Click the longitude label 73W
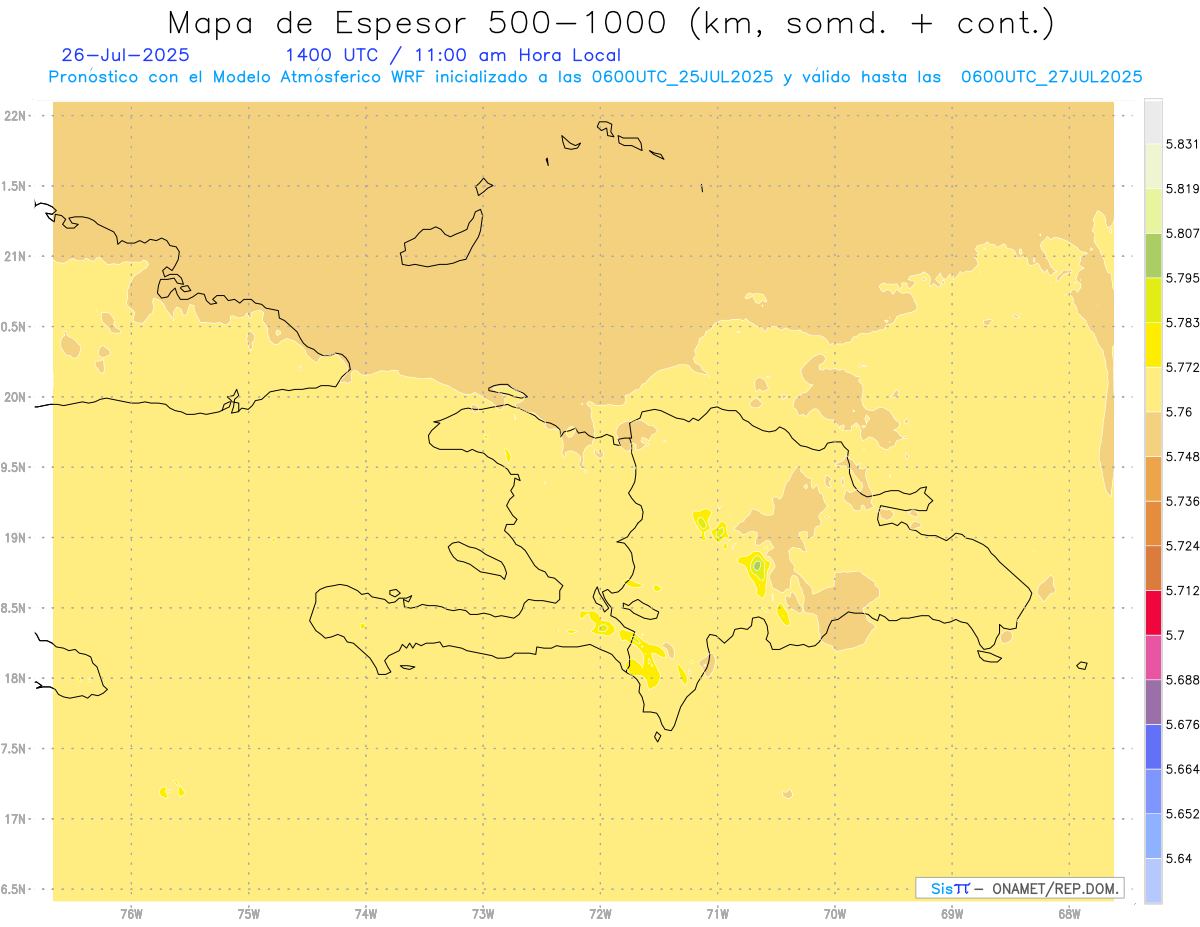1200x927 pixels. coord(483,913)
